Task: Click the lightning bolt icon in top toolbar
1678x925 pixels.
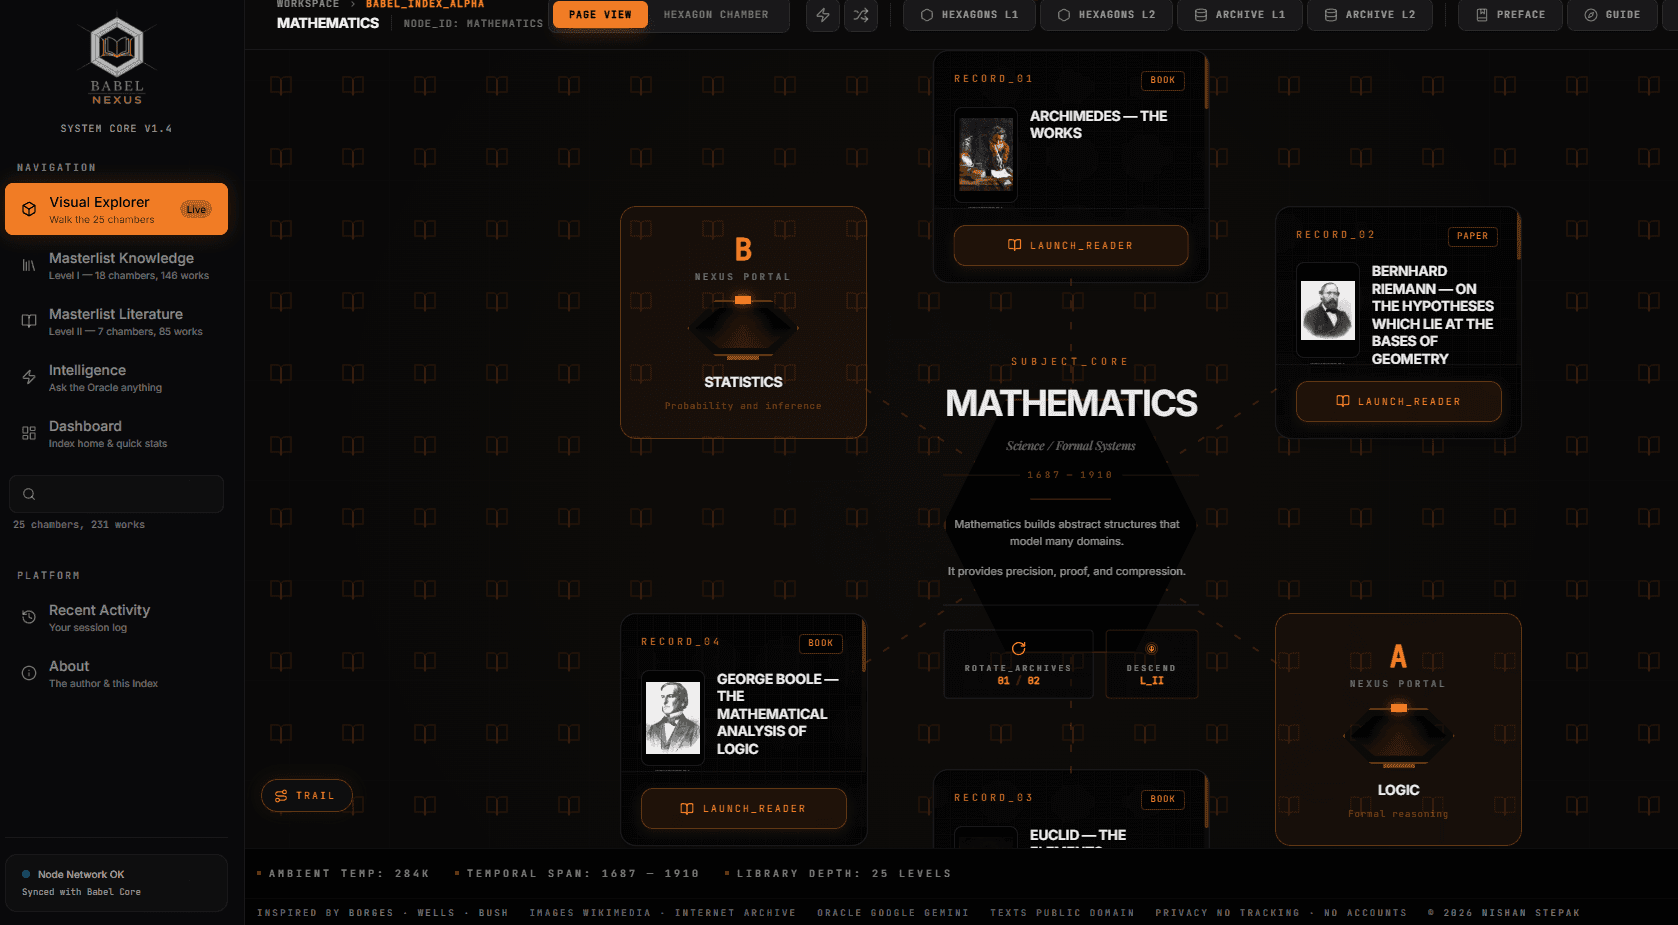Action: pyautogui.click(x=823, y=15)
